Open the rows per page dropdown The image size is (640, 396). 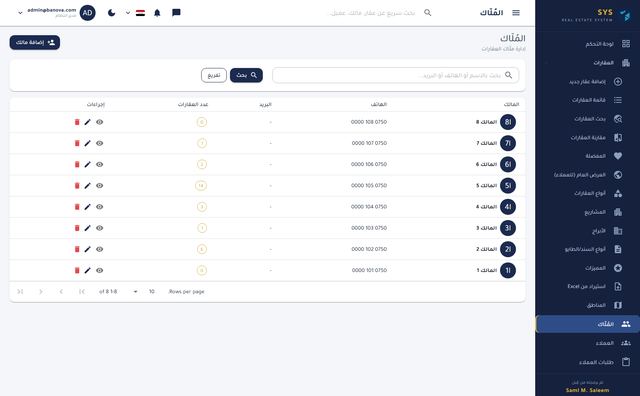click(143, 291)
